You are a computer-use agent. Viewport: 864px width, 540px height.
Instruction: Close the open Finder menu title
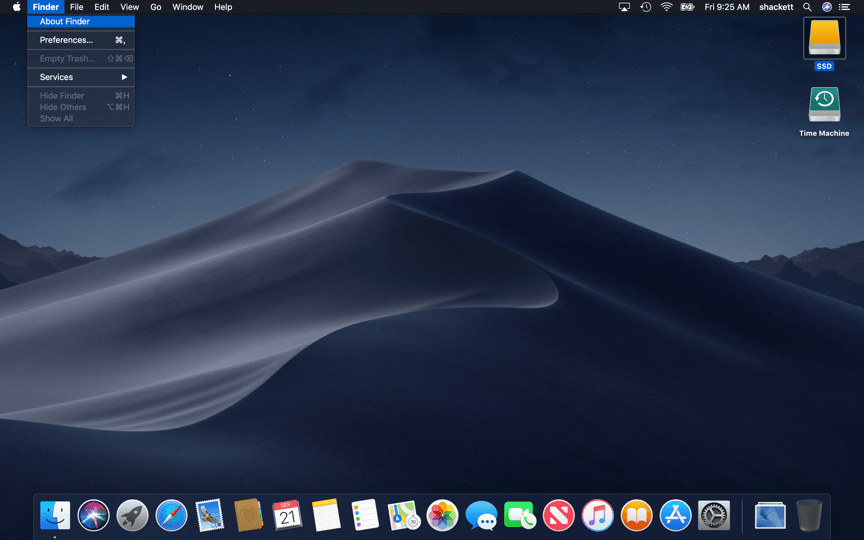[x=46, y=7]
